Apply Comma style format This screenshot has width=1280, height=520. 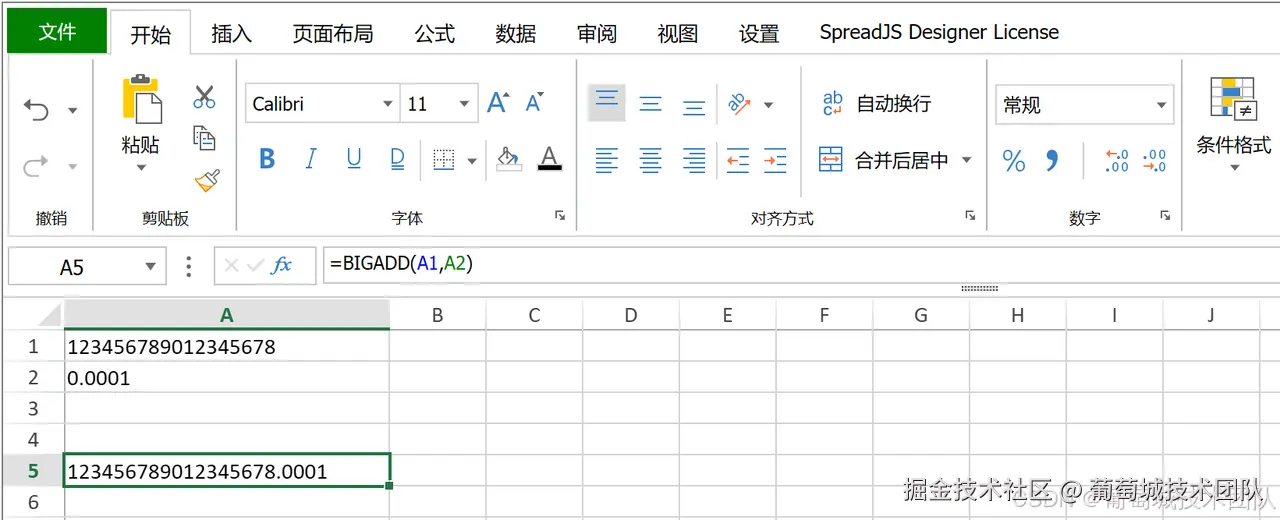coord(1052,160)
